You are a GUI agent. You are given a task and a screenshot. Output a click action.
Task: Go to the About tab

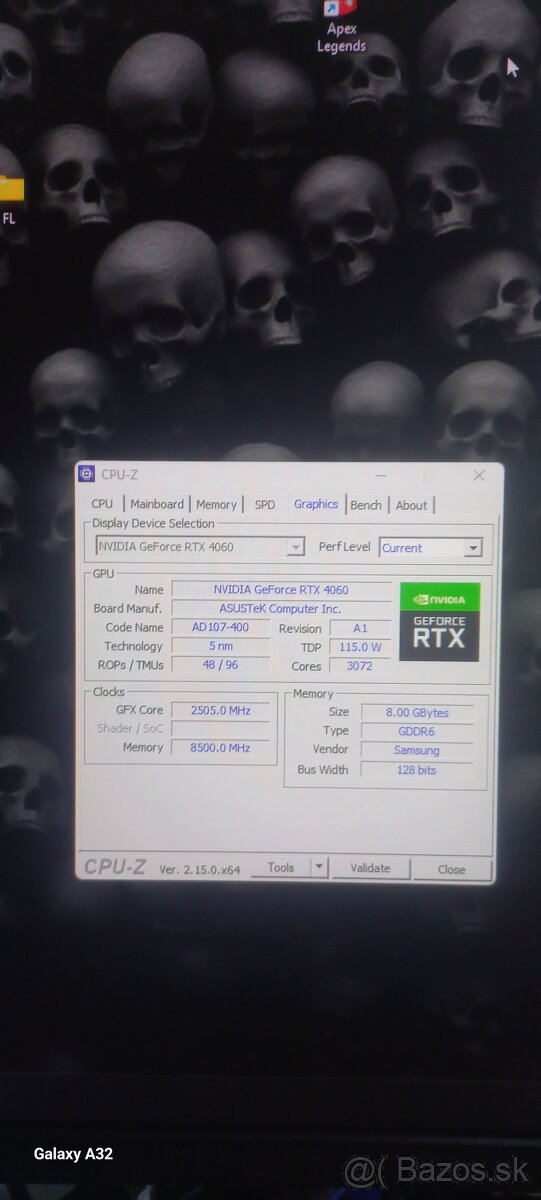coord(411,505)
